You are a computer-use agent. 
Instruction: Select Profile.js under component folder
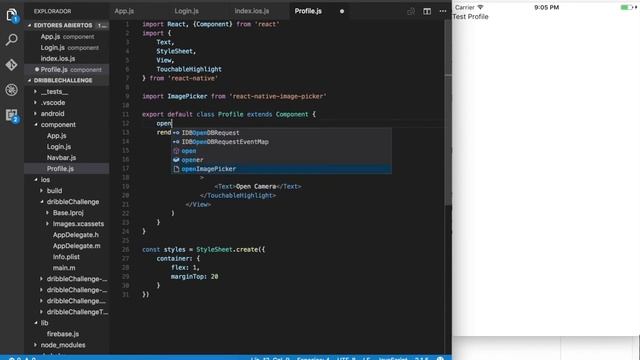coord(67,169)
